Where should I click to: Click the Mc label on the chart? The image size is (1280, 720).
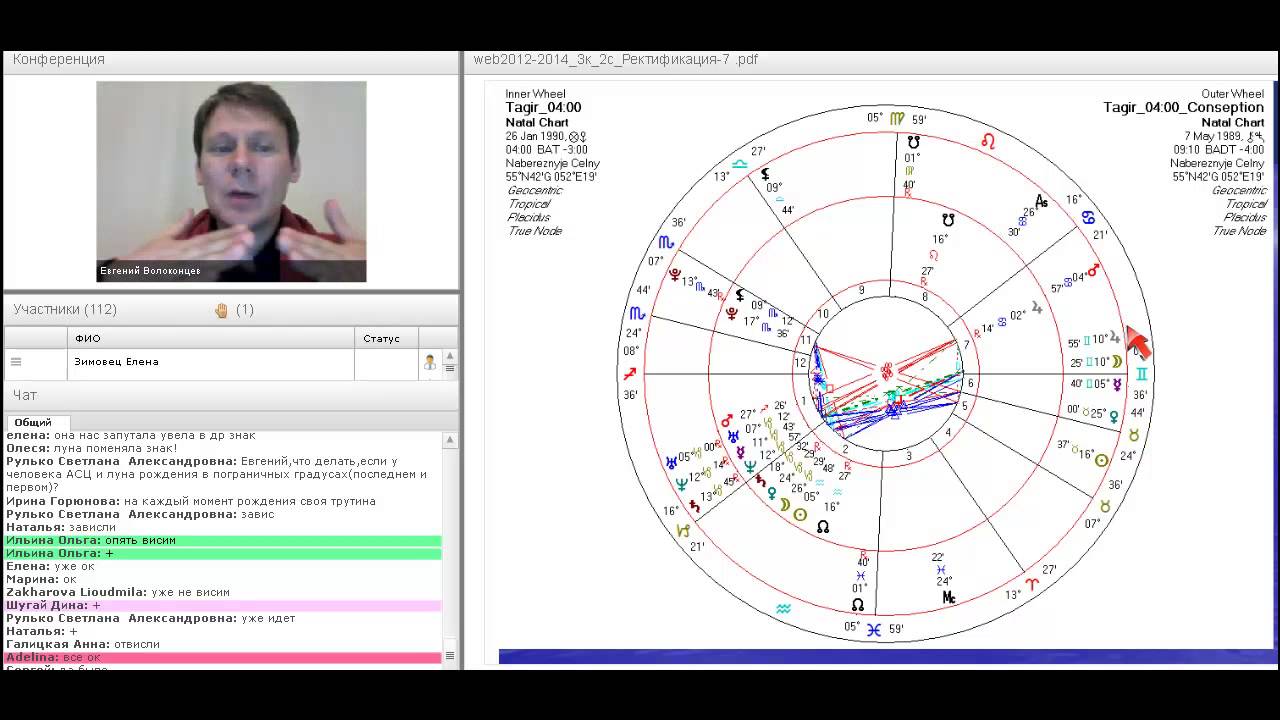point(948,597)
